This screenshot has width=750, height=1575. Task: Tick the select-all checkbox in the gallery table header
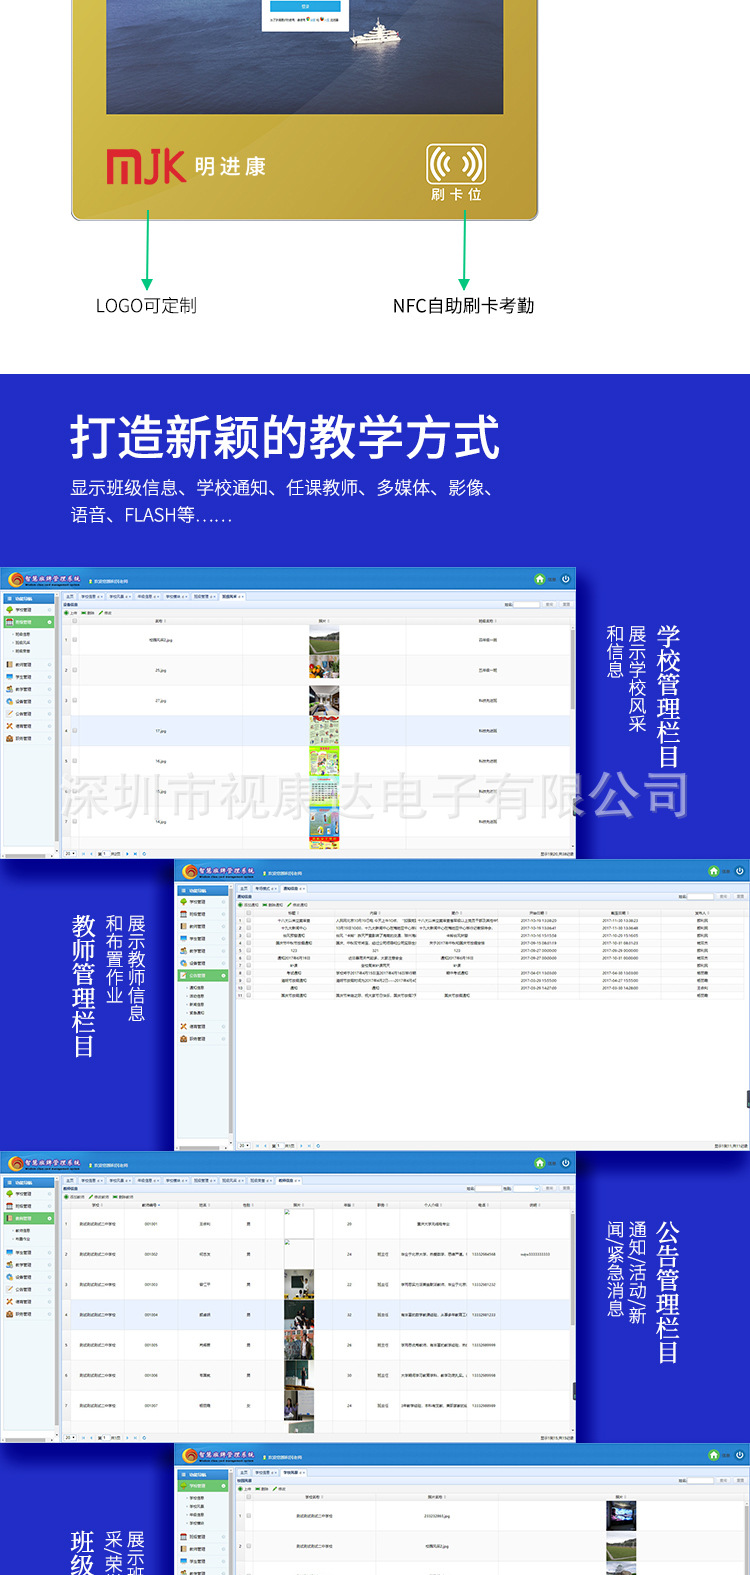[x=75, y=621]
